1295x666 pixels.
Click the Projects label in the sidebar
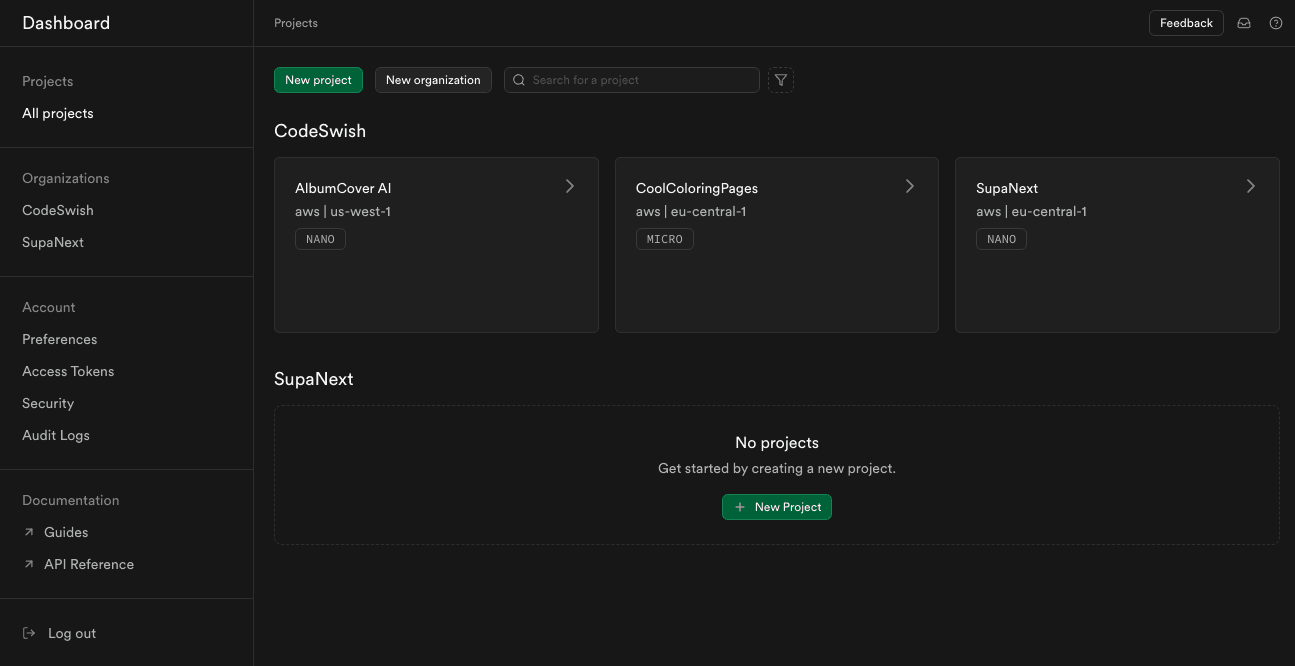coord(48,81)
